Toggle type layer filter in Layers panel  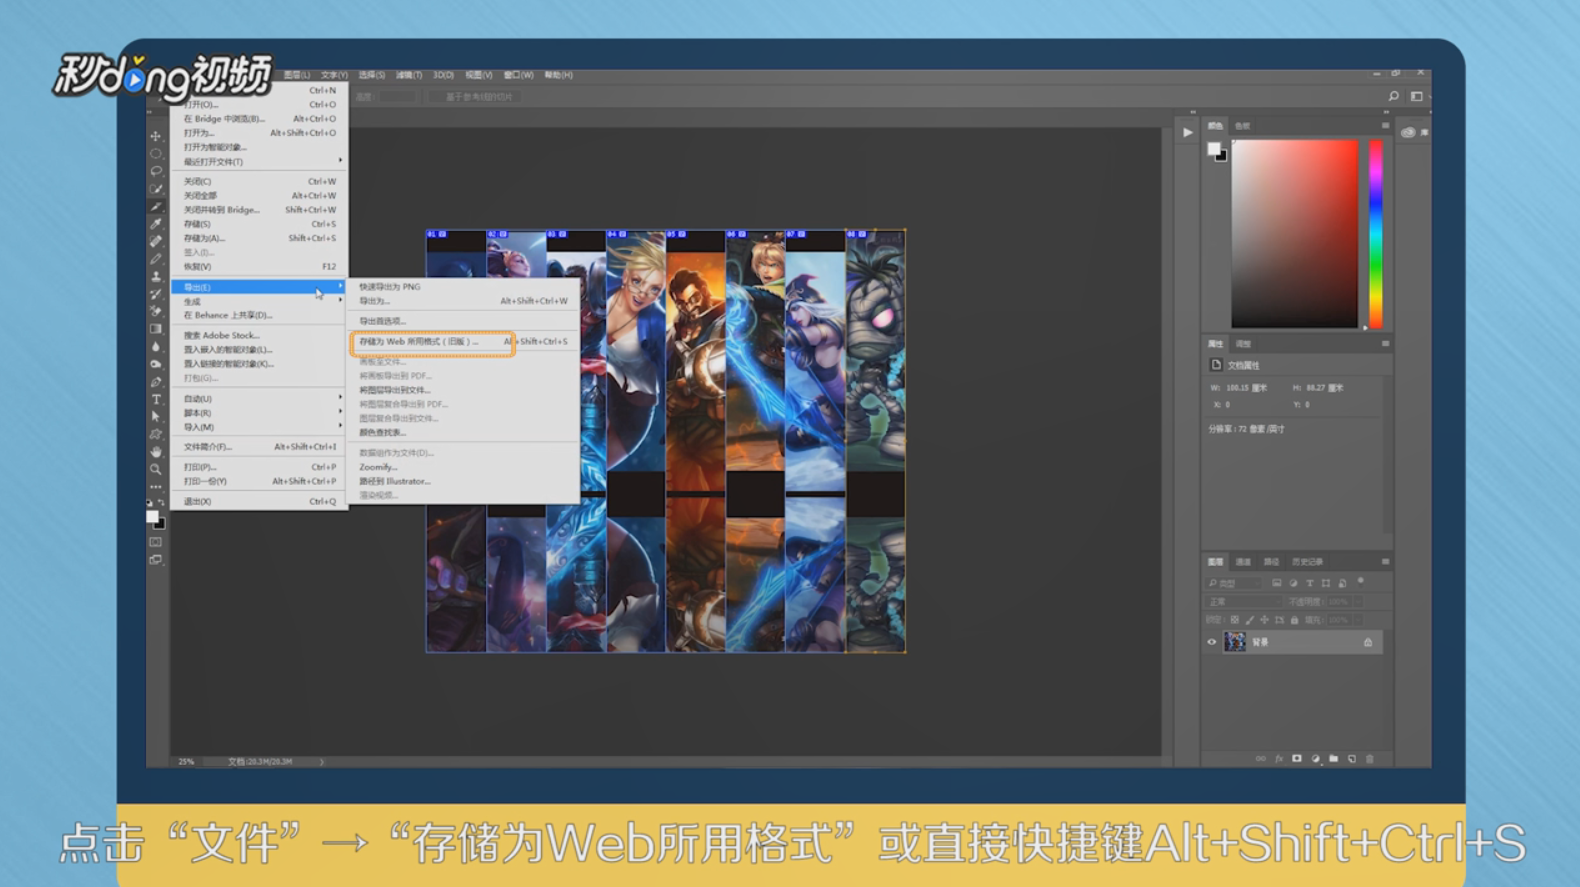(x=1310, y=583)
